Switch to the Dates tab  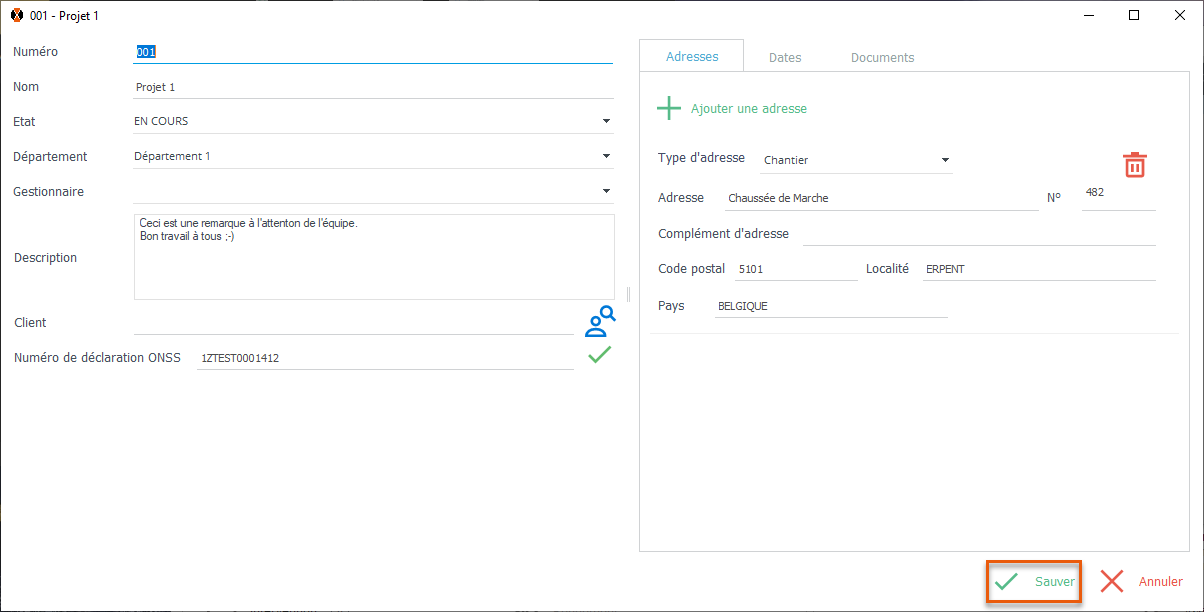pos(785,58)
